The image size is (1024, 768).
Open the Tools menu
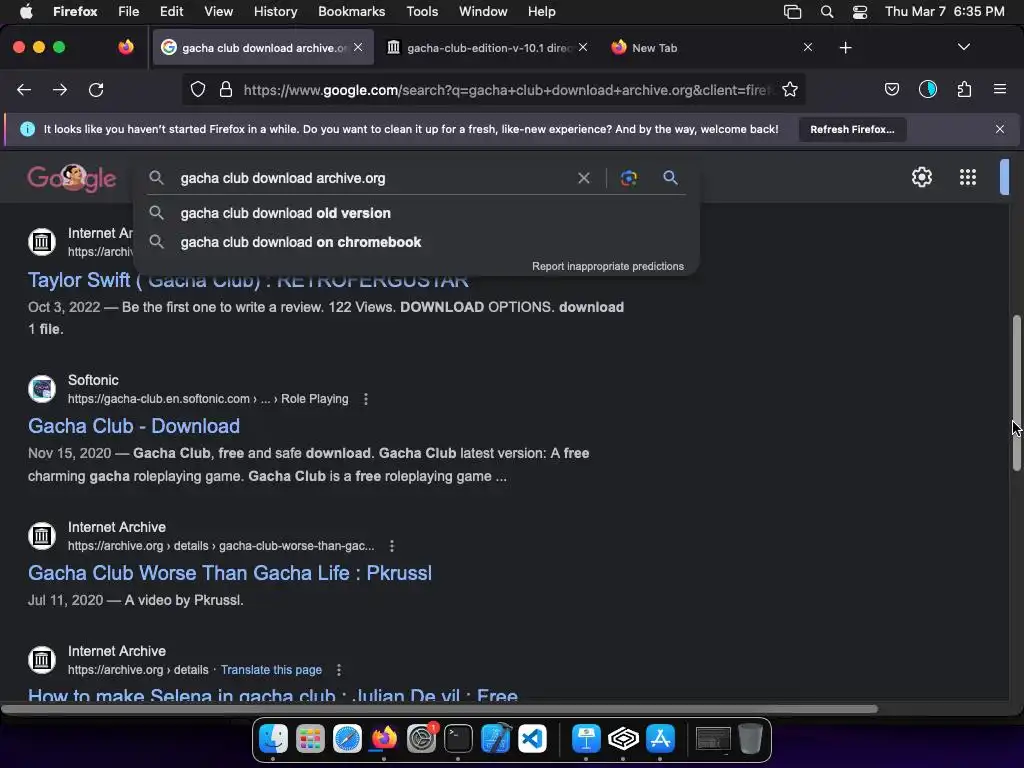422,12
